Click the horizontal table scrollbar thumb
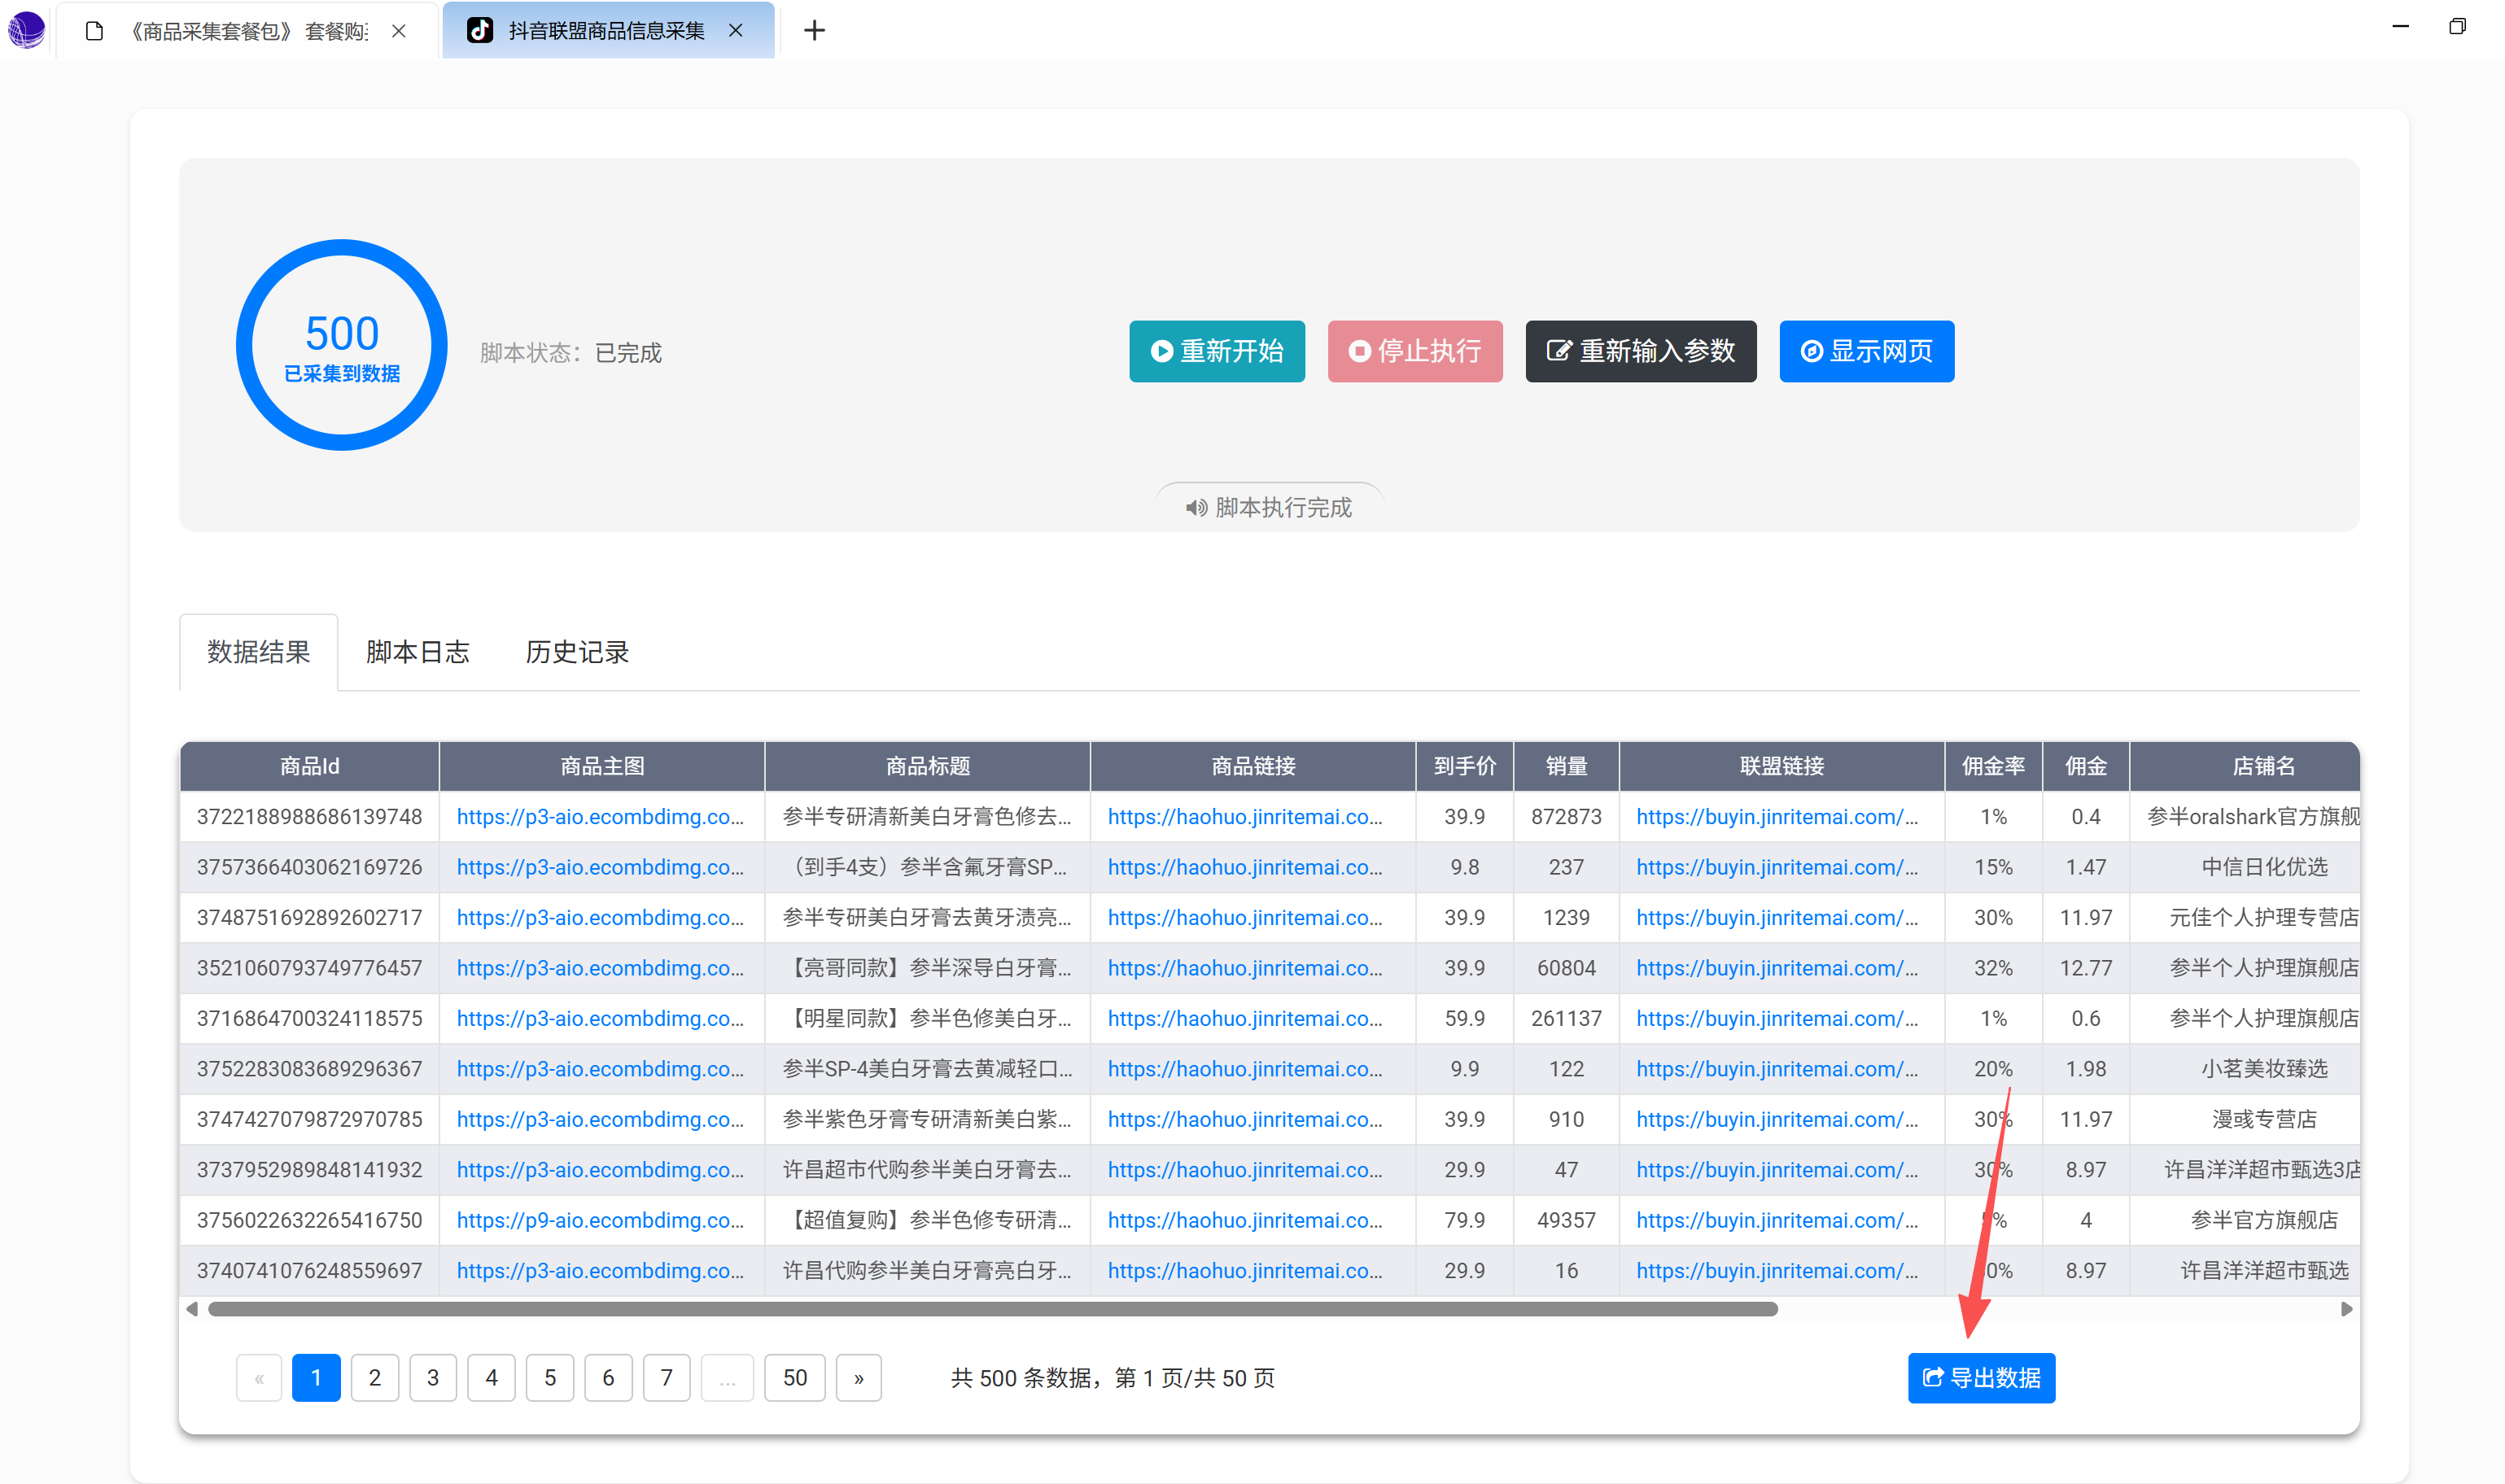The height and width of the screenshot is (1484, 2505). coord(993,1309)
